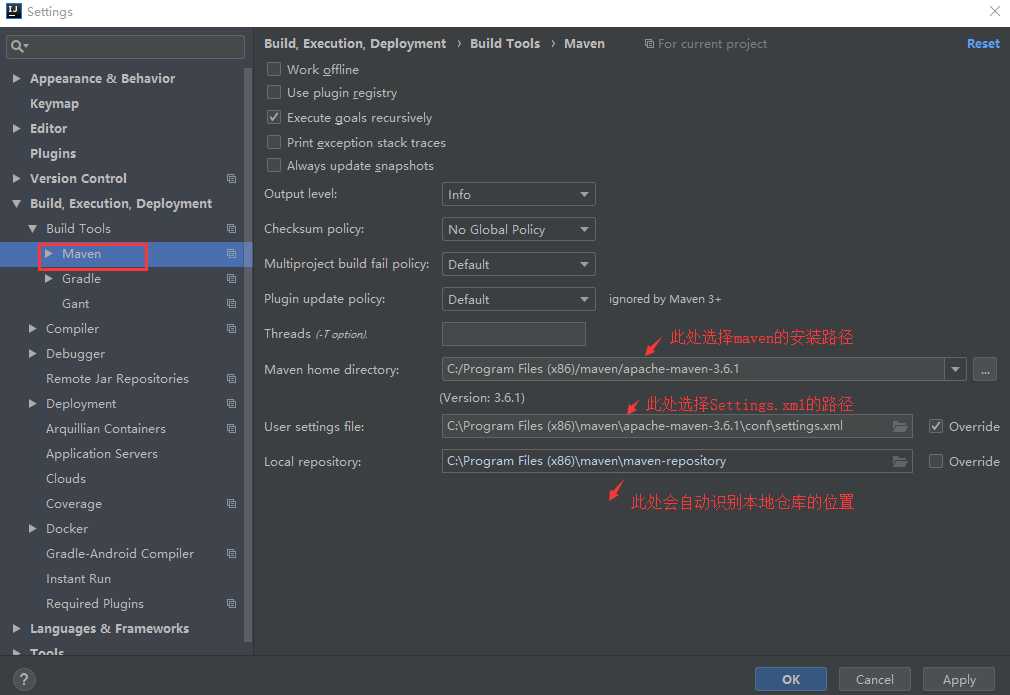Screen dimensions: 1010x695
Task: Click the project-level icon beside Deployment
Action: click(231, 404)
